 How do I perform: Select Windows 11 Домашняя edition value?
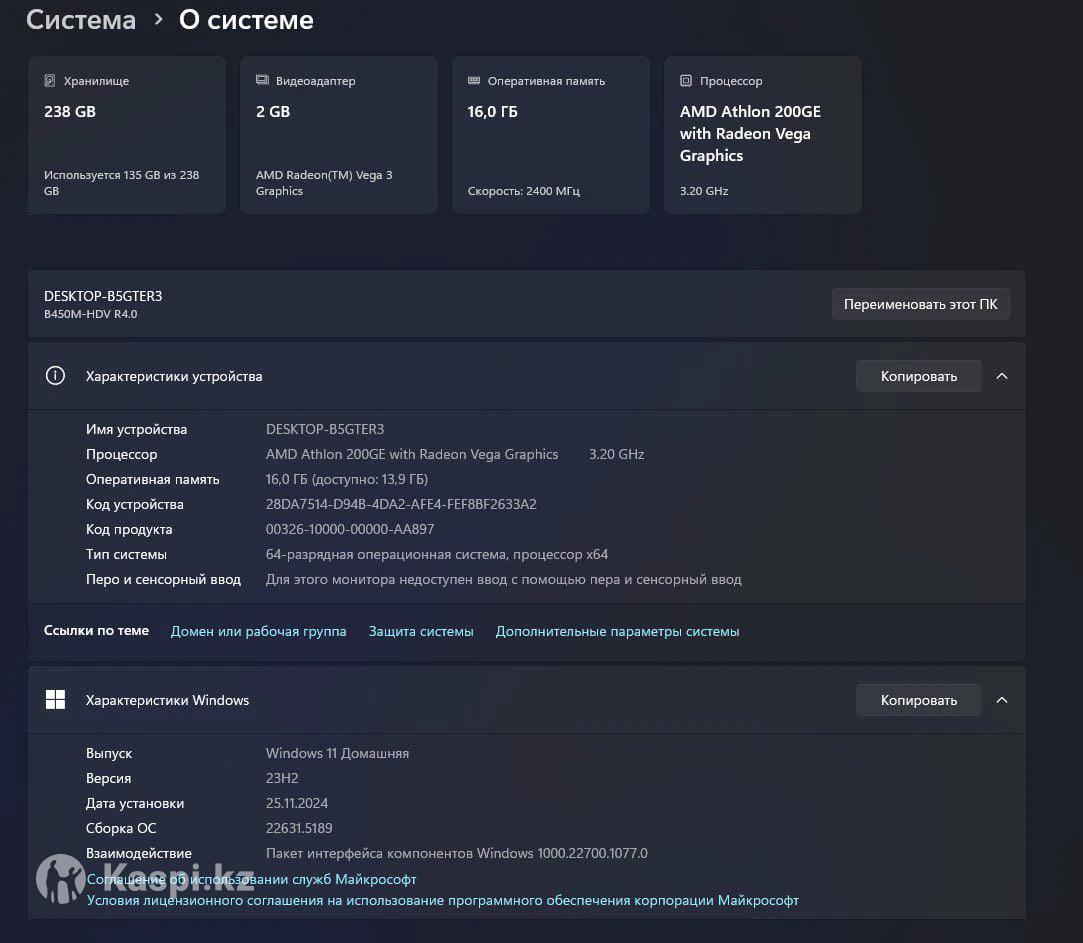point(337,753)
